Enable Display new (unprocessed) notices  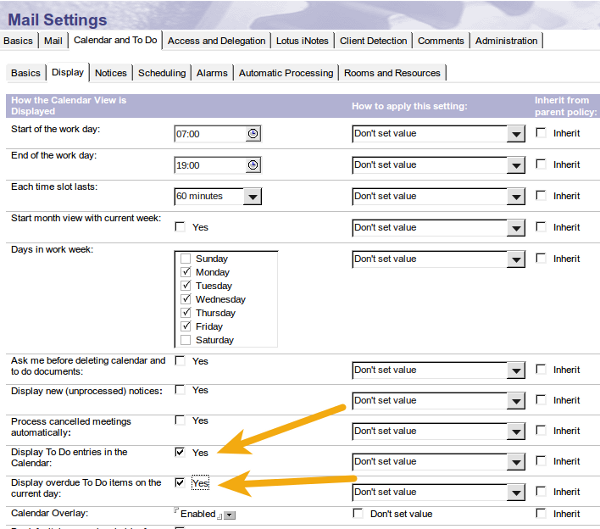coord(180,390)
